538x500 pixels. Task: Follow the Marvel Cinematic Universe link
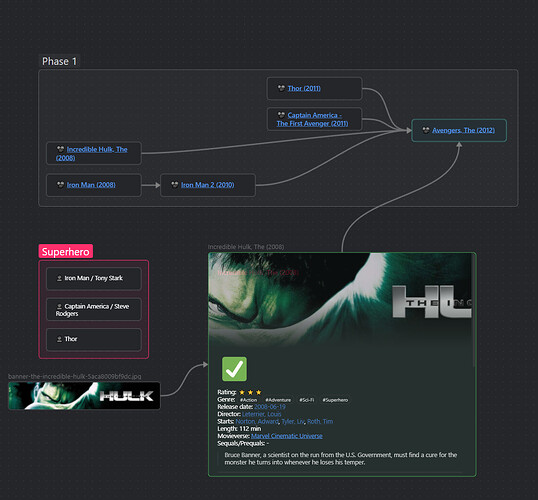tap(286, 436)
